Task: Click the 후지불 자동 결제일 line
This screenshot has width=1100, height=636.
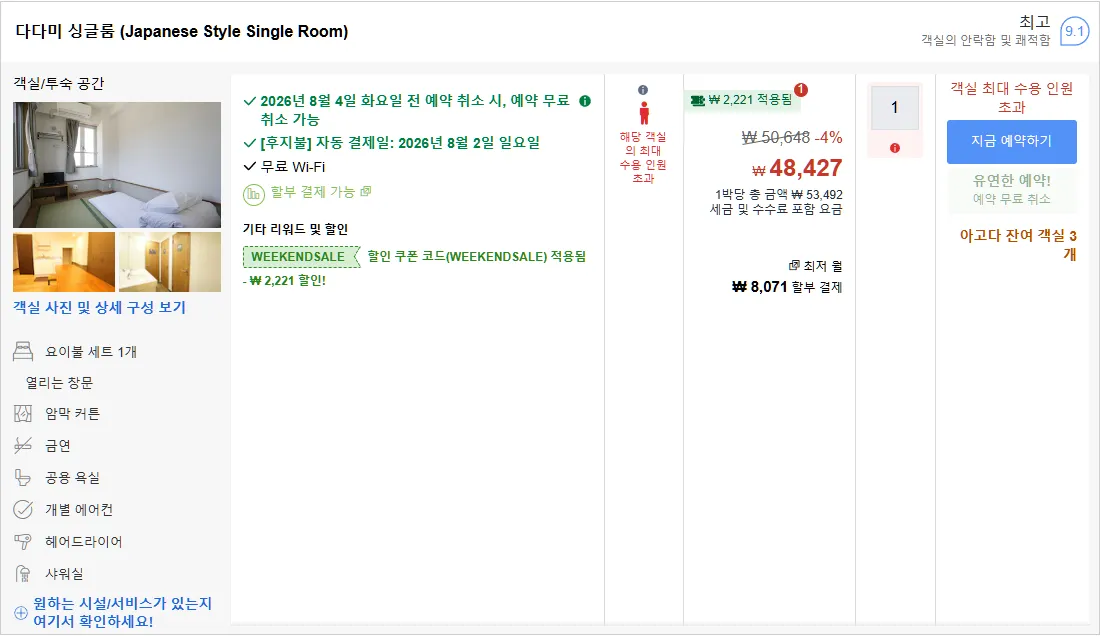Action: pyautogui.click(x=400, y=143)
